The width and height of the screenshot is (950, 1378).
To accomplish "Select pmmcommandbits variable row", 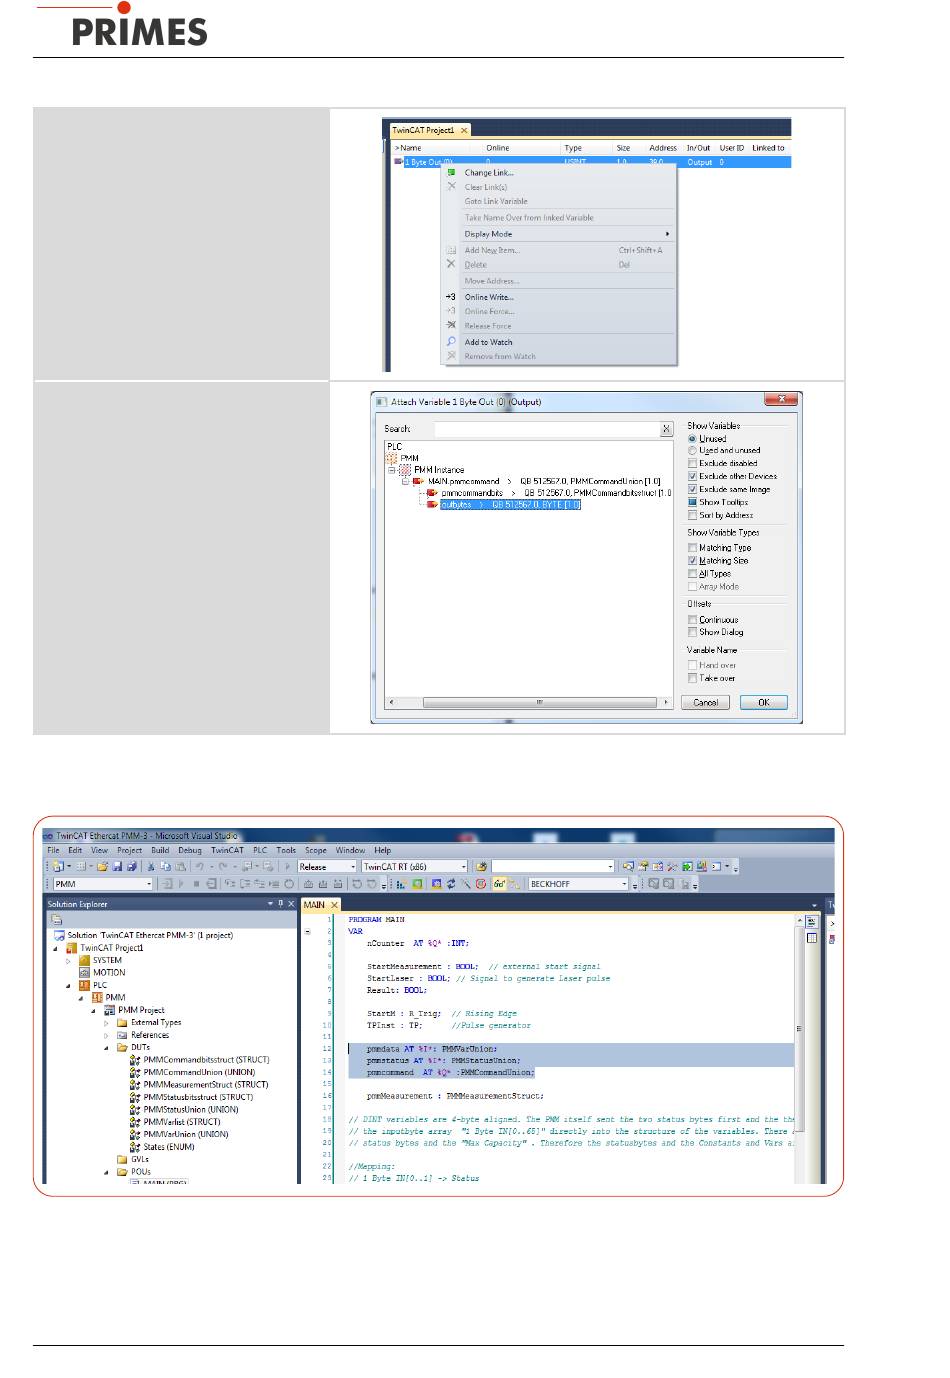I will coord(548,493).
